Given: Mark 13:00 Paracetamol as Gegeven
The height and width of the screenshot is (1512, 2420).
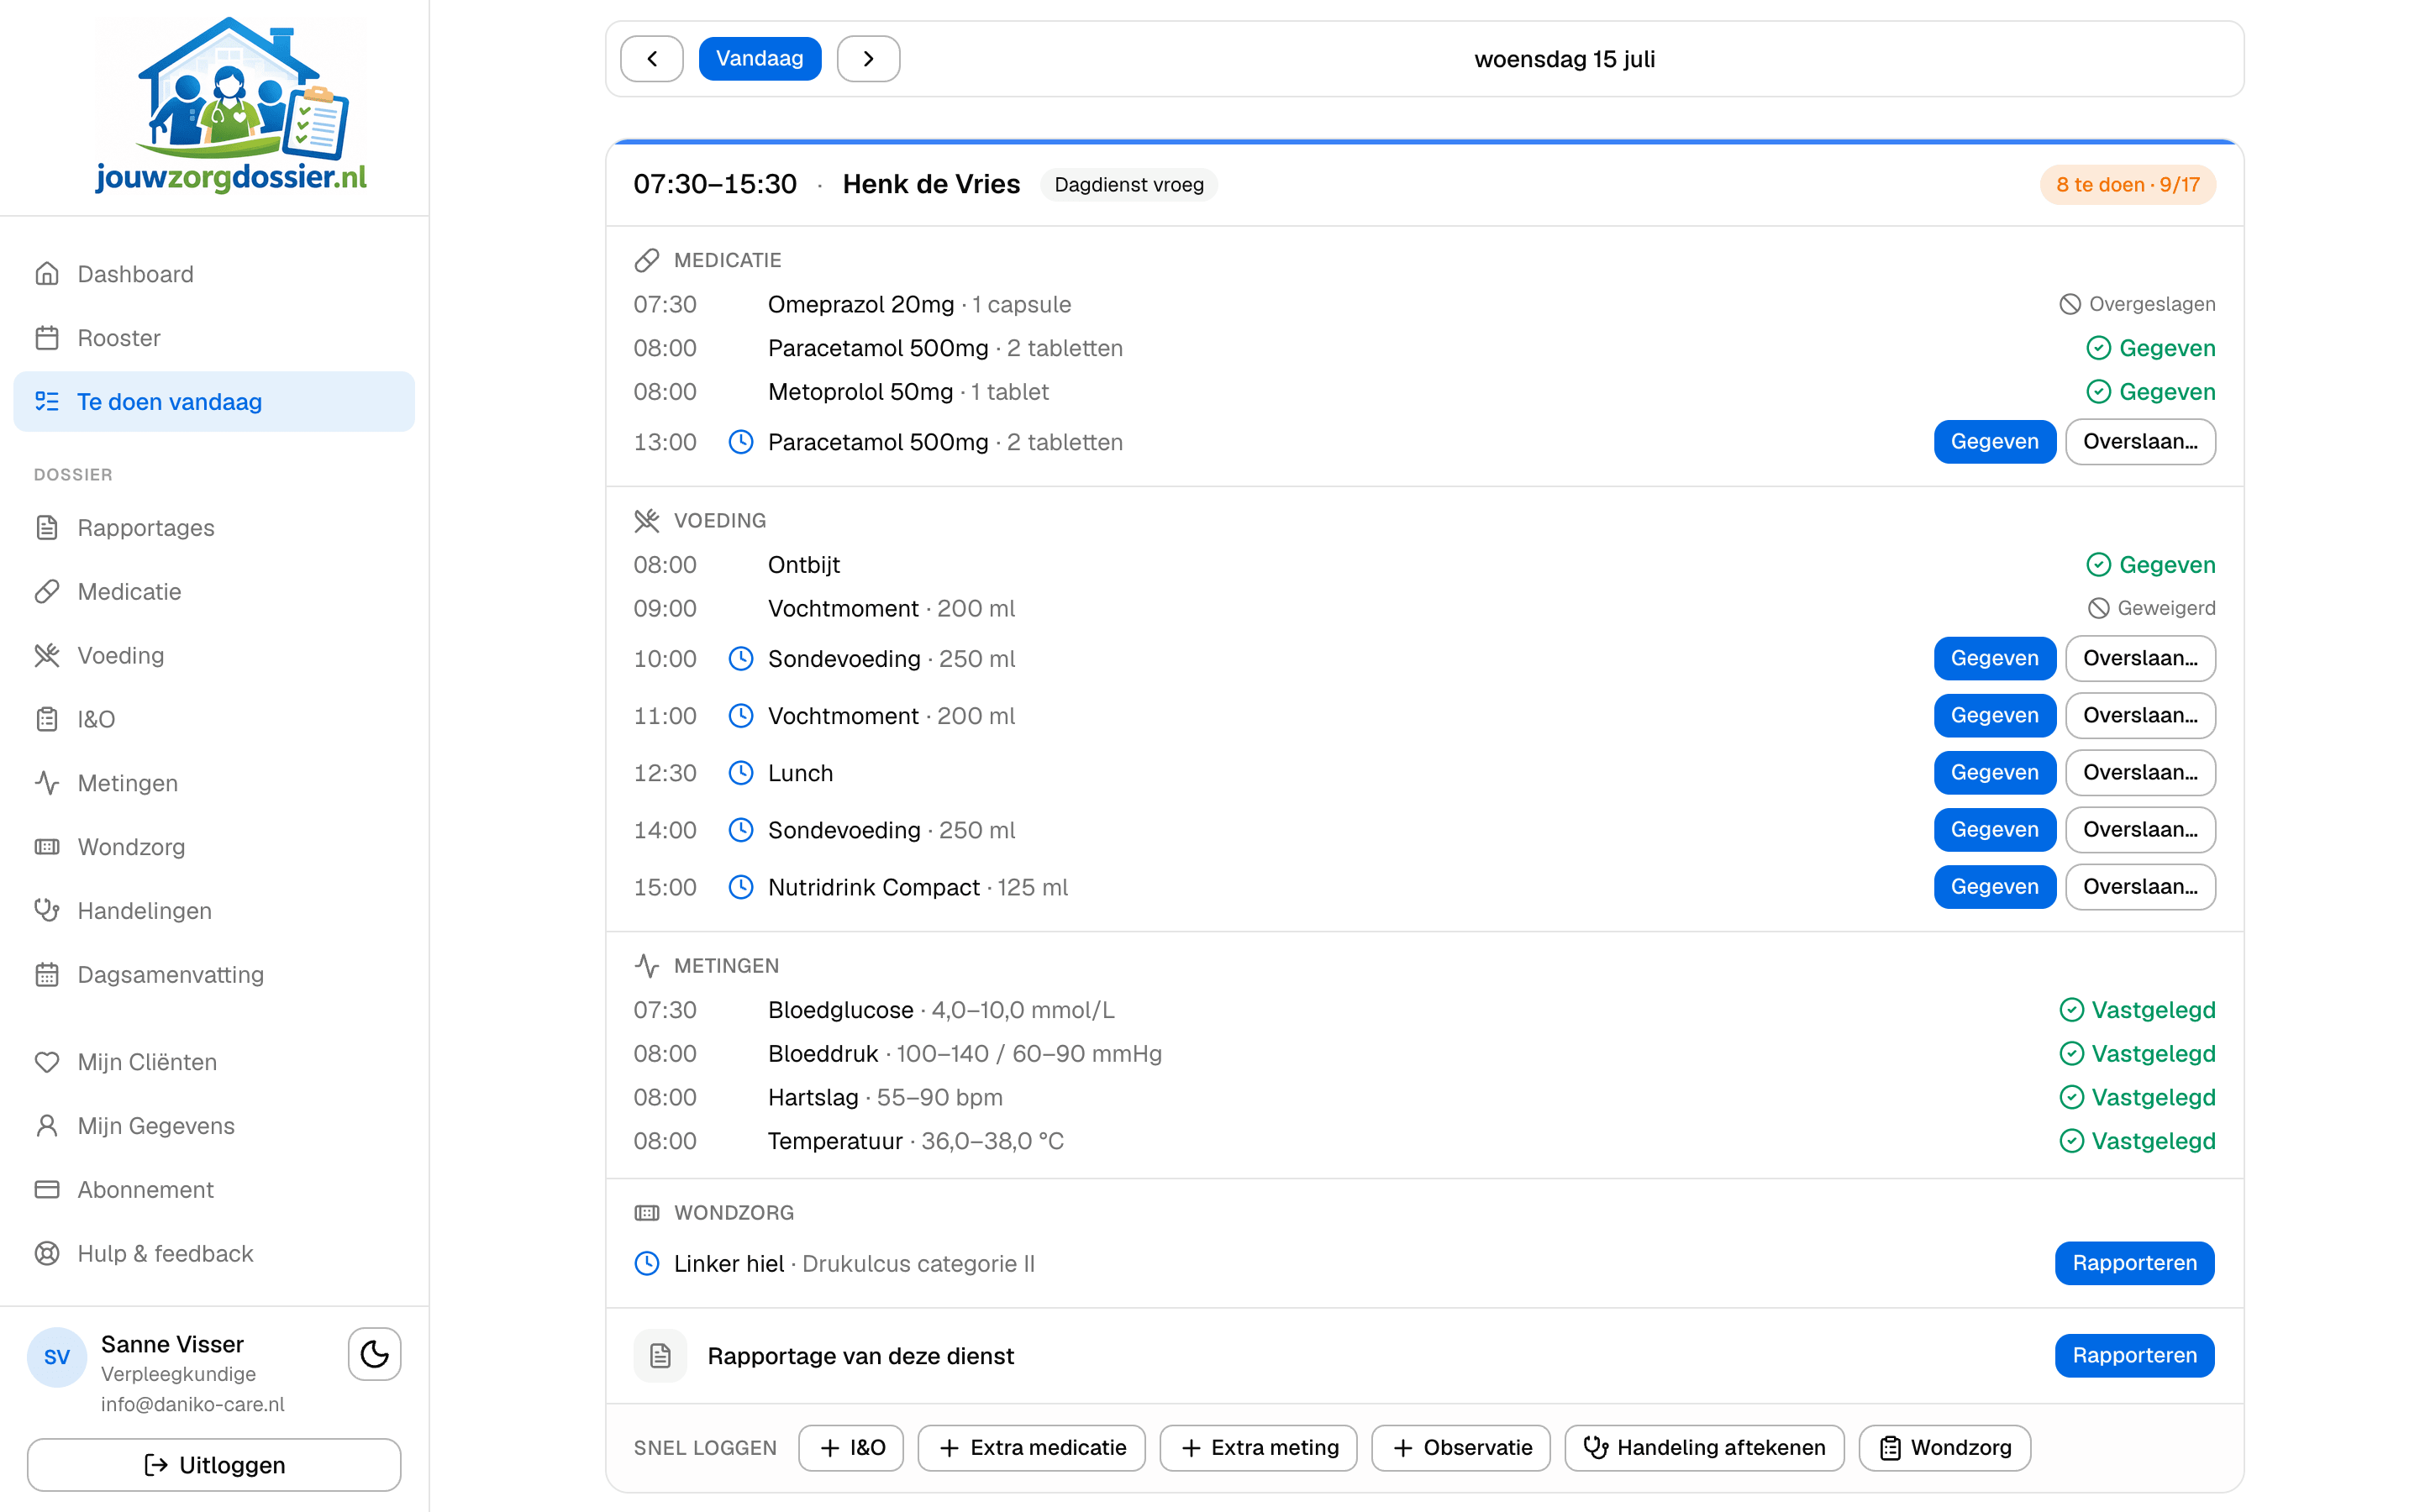Looking at the screenshot, I should pos(1994,442).
